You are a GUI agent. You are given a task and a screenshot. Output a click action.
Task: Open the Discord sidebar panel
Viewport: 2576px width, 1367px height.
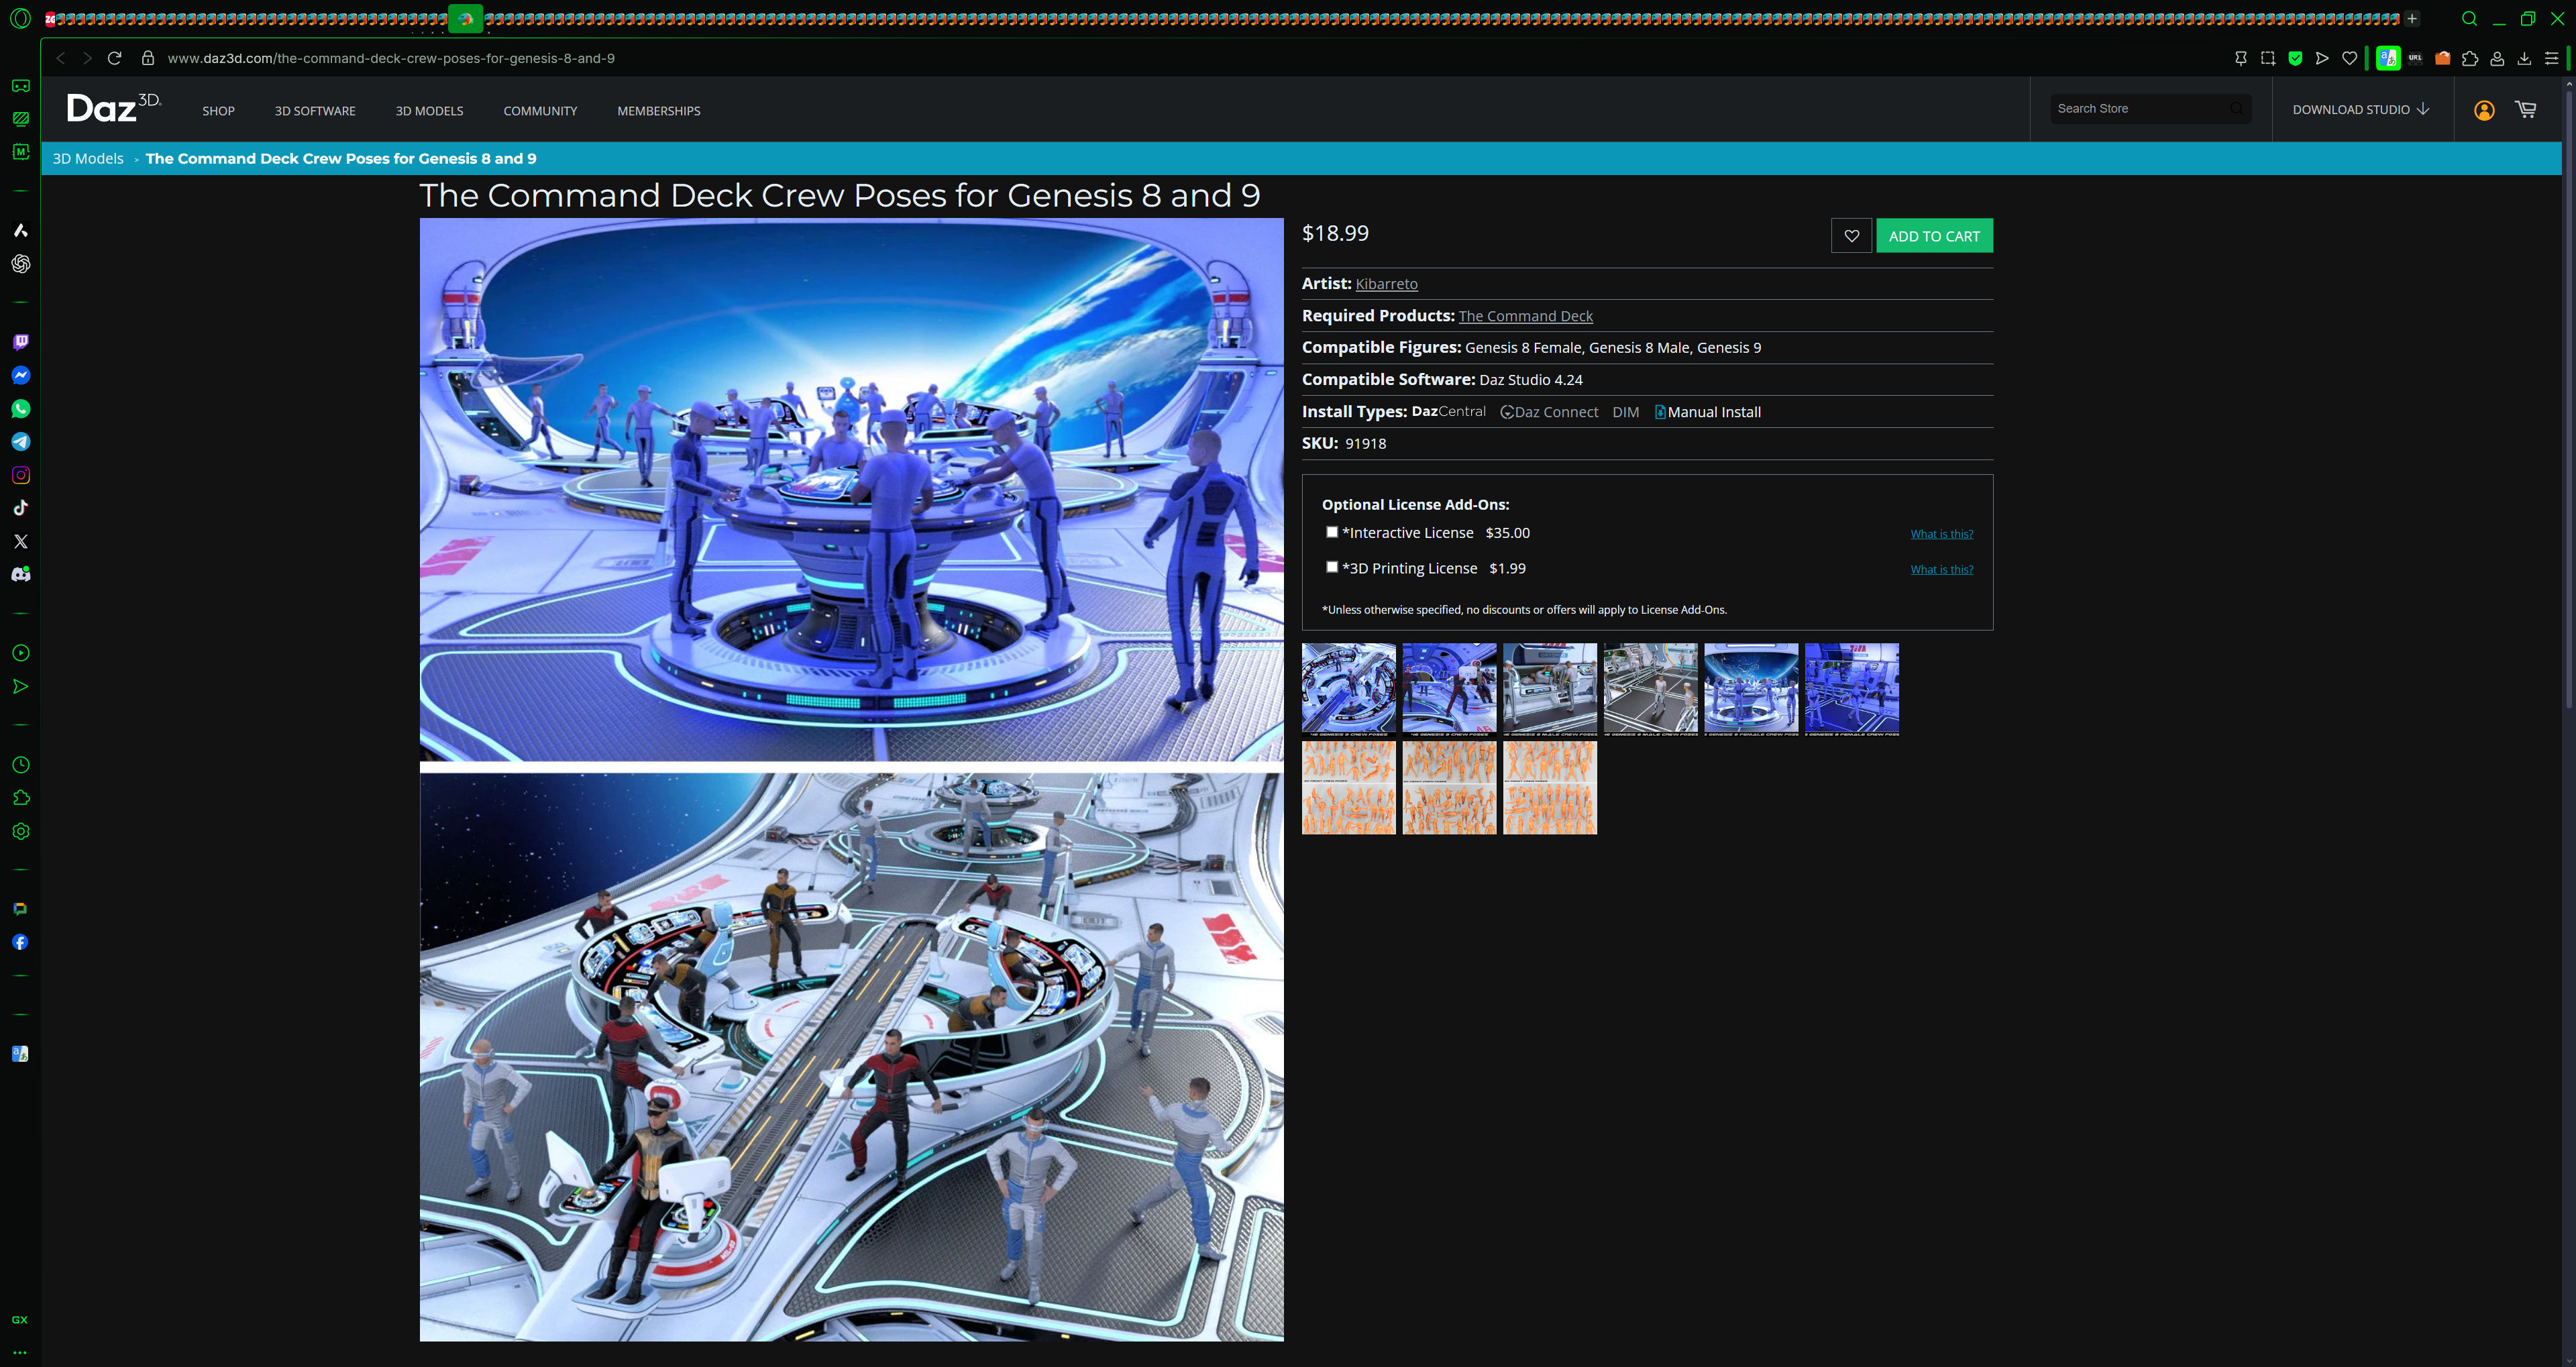click(x=20, y=574)
